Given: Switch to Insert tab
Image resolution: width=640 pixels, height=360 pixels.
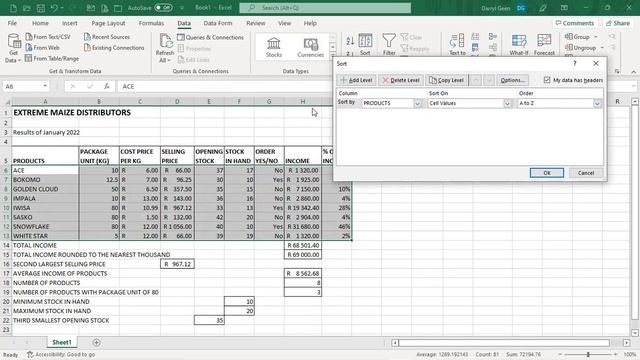Looking at the screenshot, I should tap(70, 23).
